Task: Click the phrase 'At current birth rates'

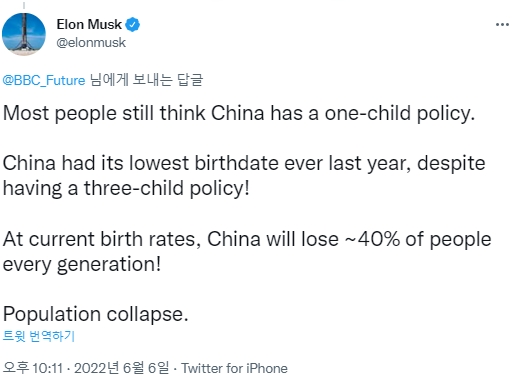Action: [x=102, y=239]
